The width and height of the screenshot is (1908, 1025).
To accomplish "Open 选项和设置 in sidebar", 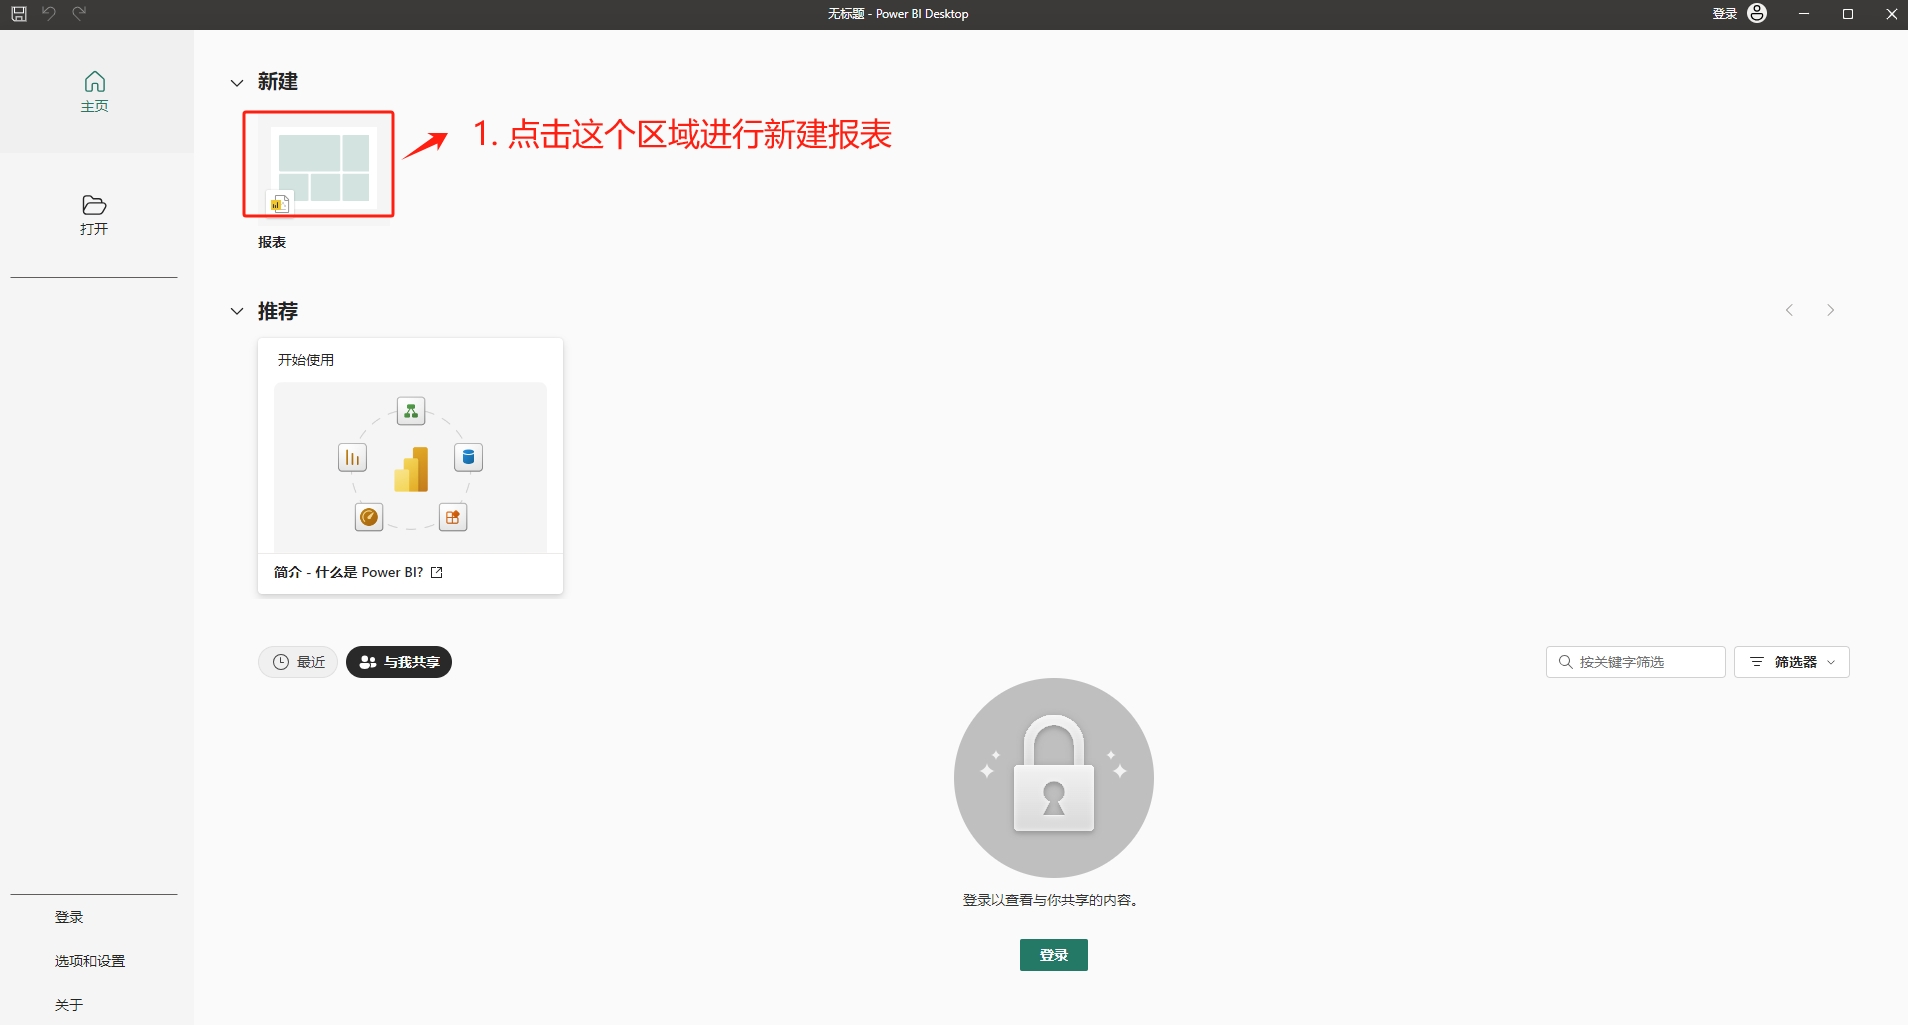I will [90, 961].
